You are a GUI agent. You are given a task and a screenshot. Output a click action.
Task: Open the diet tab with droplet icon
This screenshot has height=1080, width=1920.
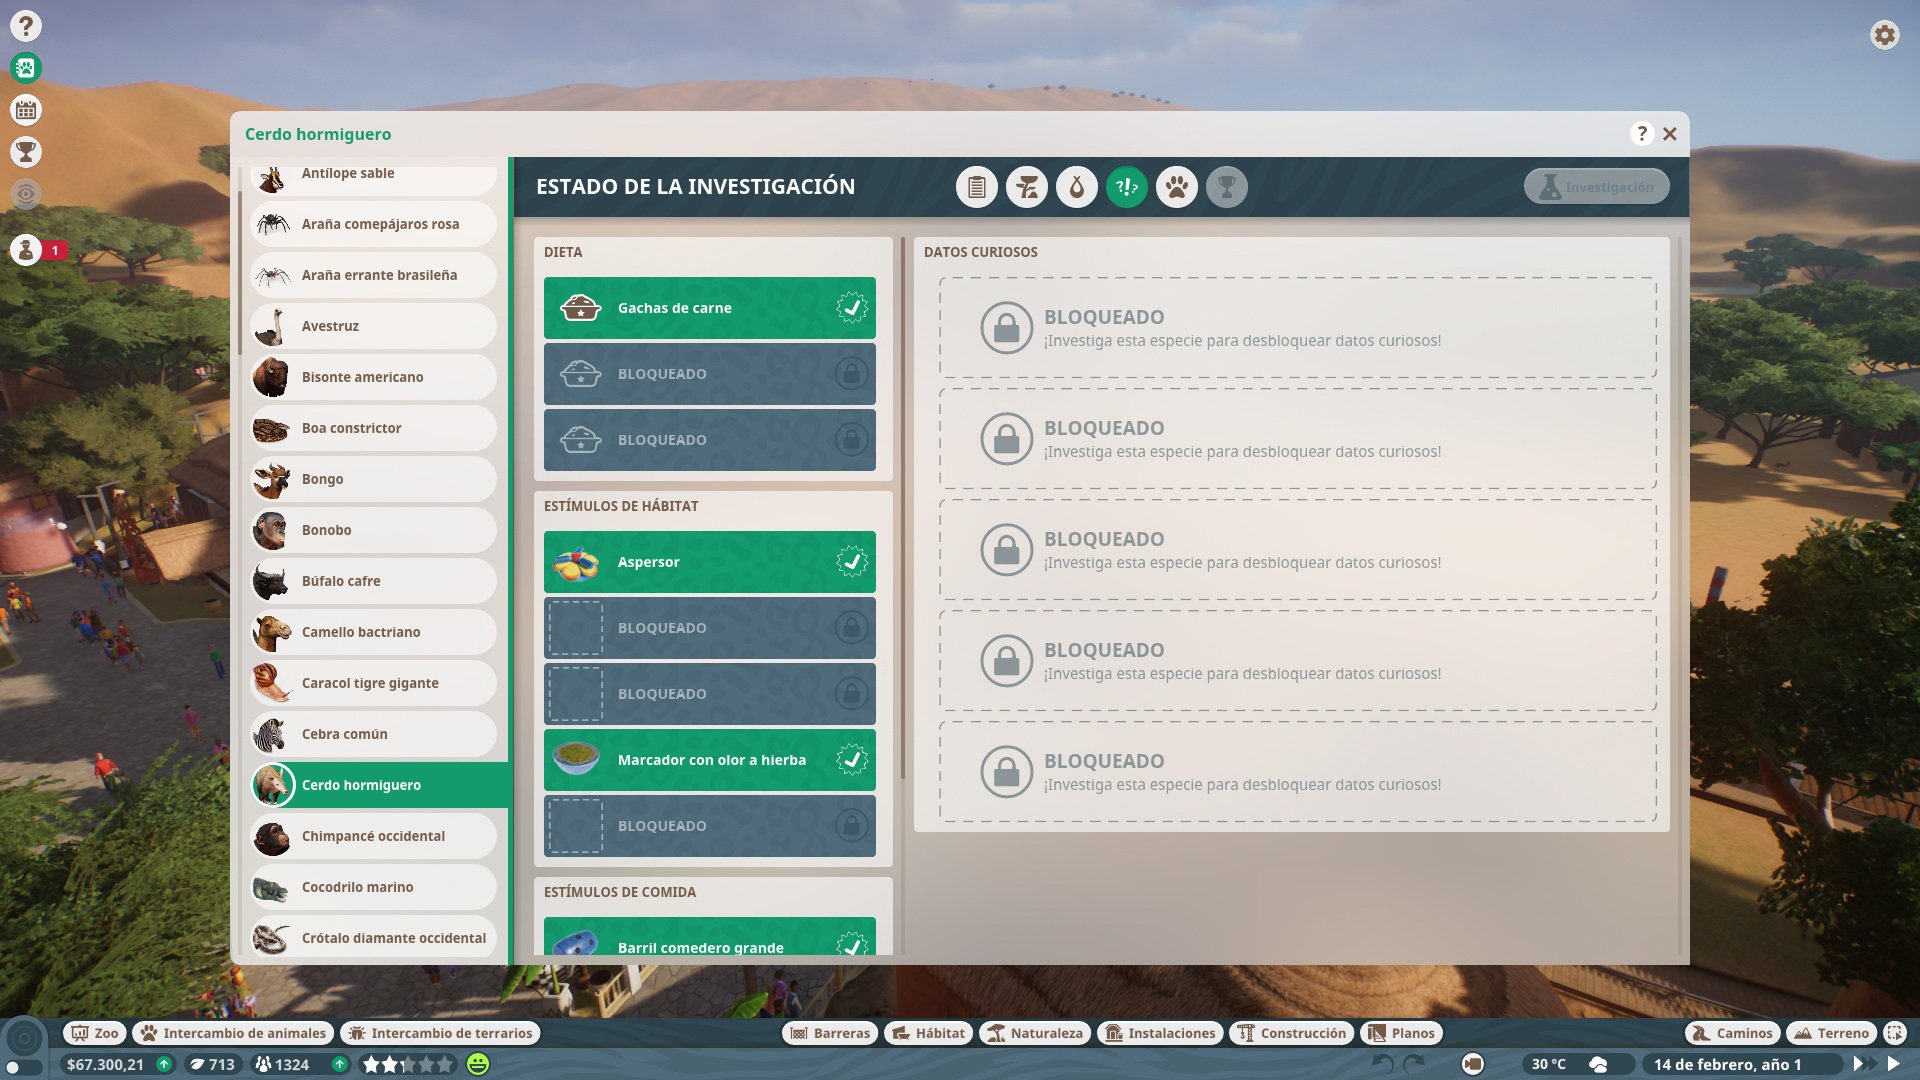[x=1077, y=186]
